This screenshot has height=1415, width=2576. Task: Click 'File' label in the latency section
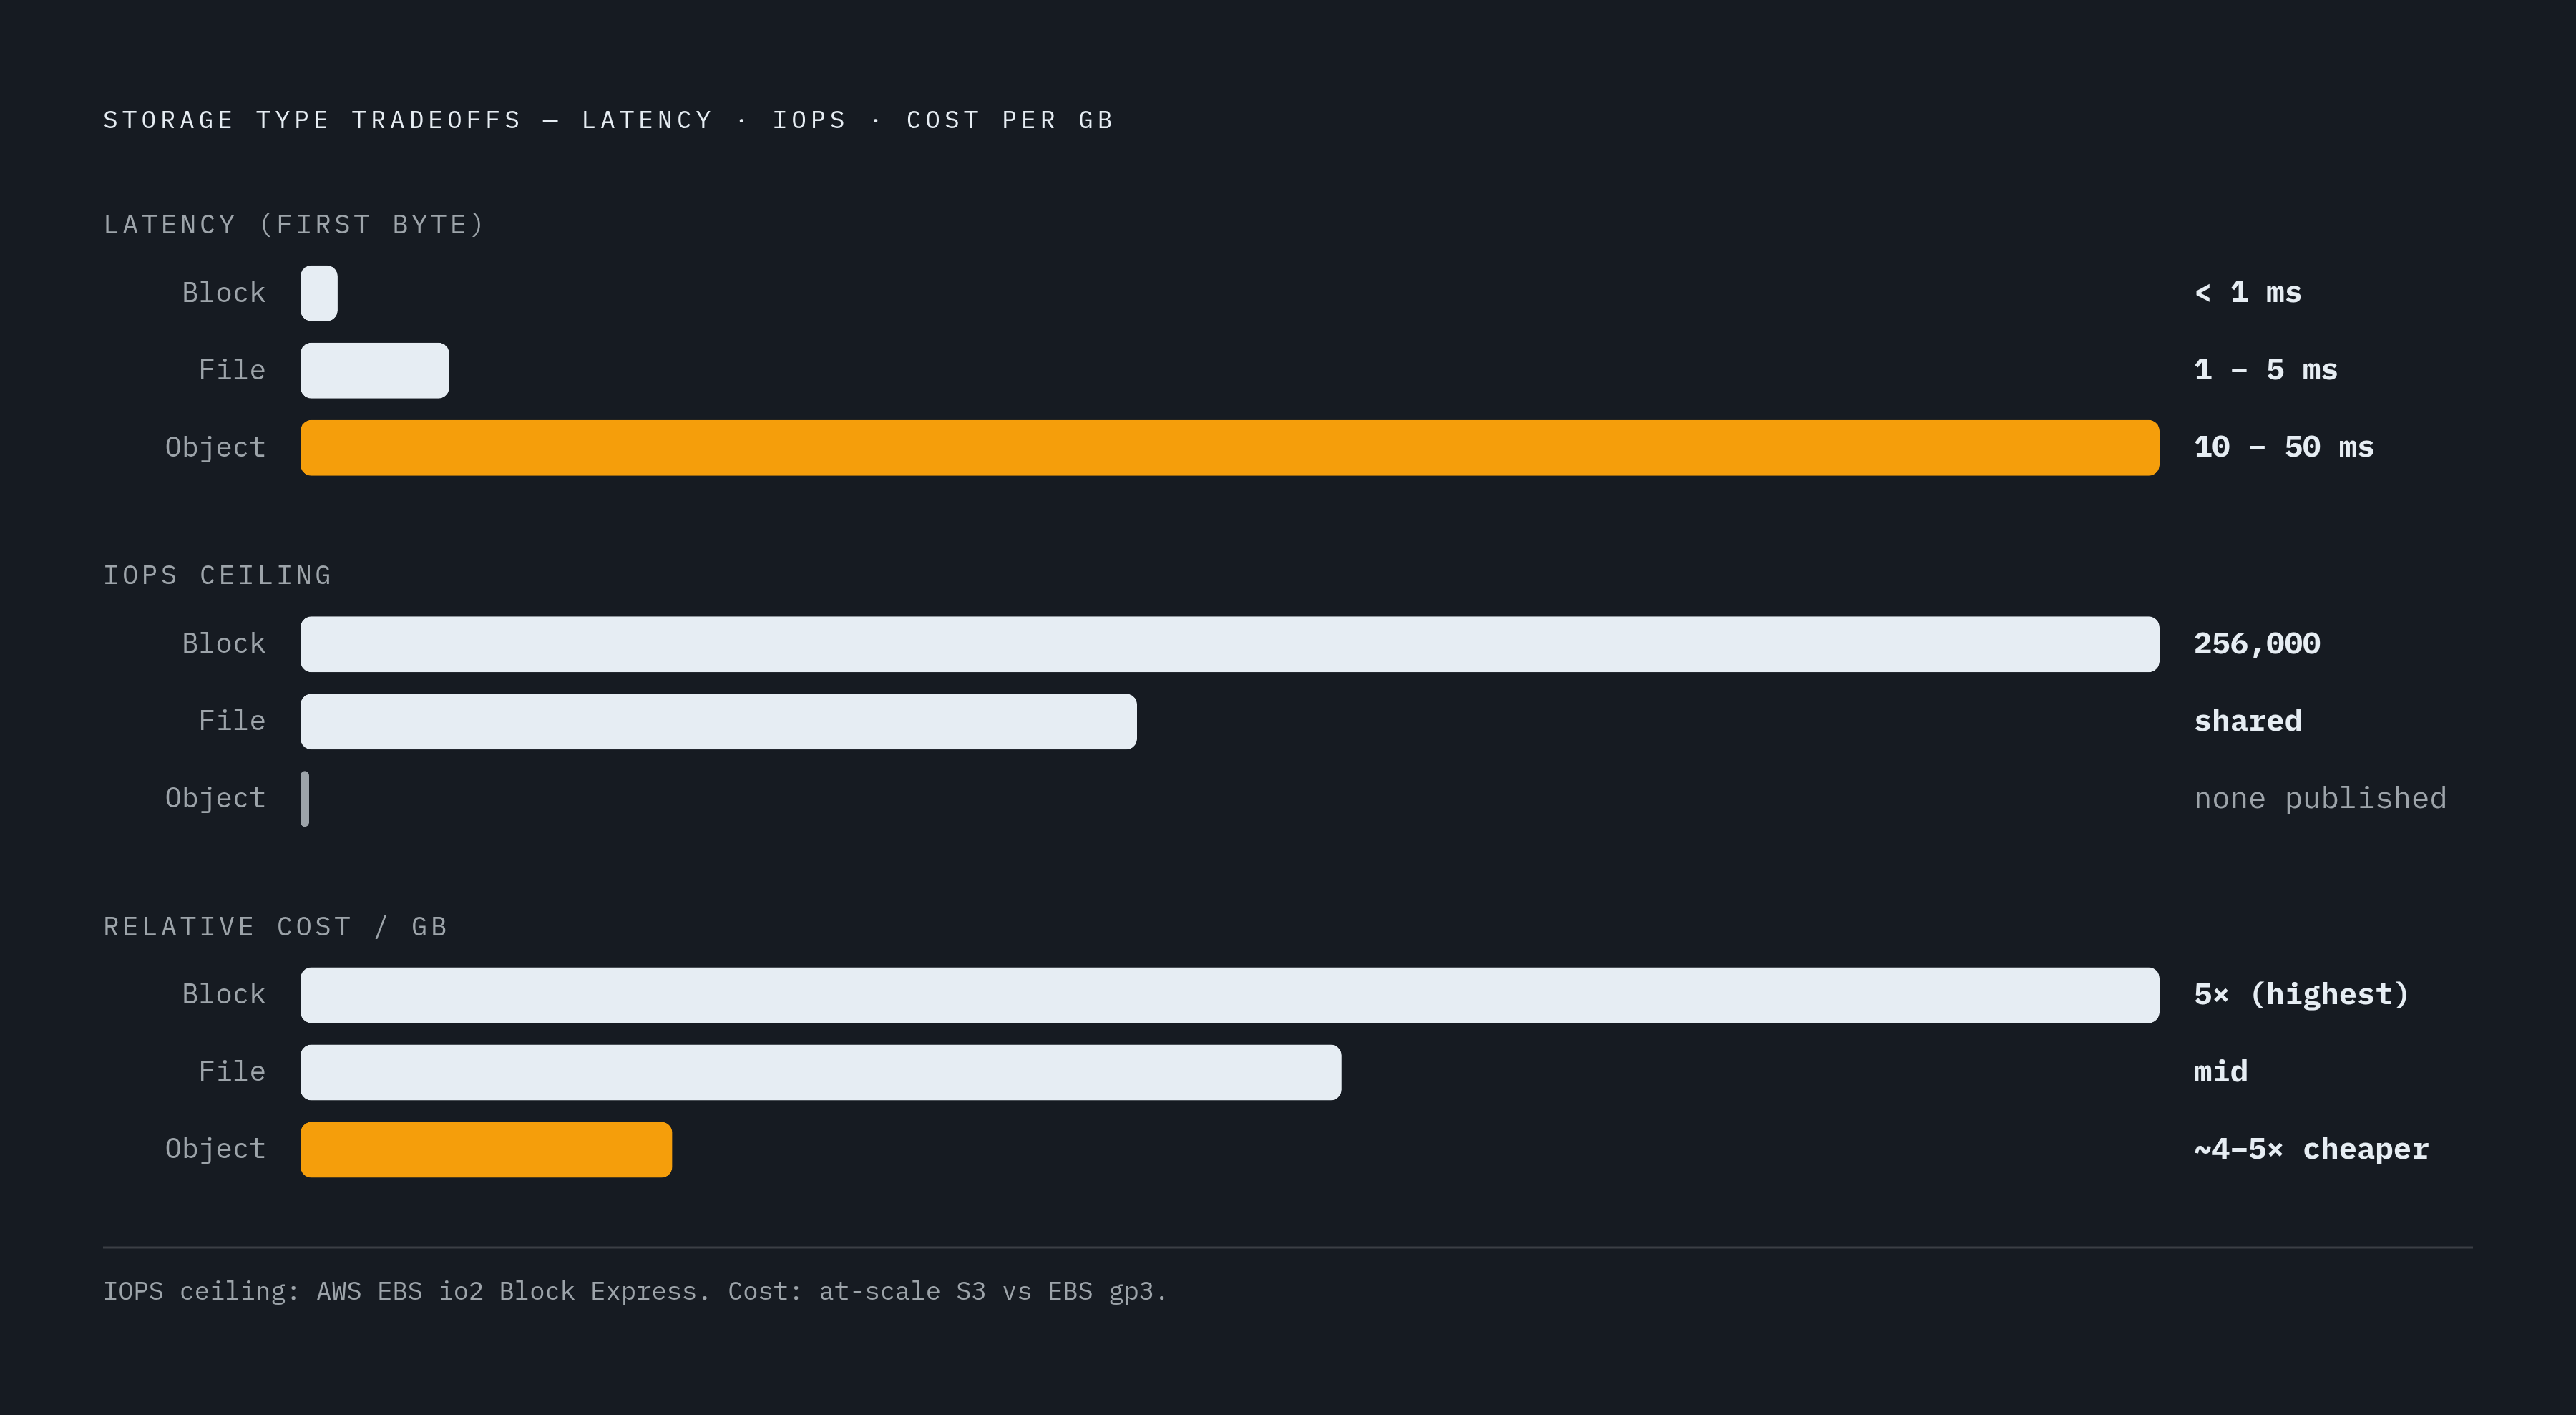click(x=232, y=370)
